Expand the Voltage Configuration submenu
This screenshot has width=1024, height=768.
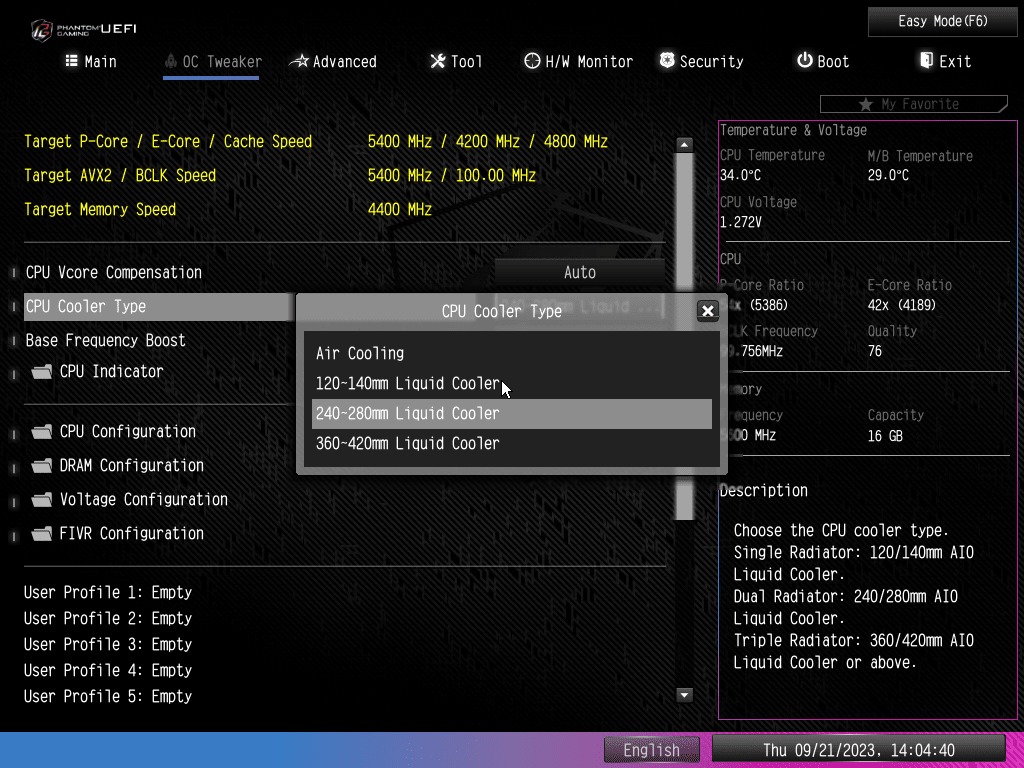pyautogui.click(x=143, y=499)
